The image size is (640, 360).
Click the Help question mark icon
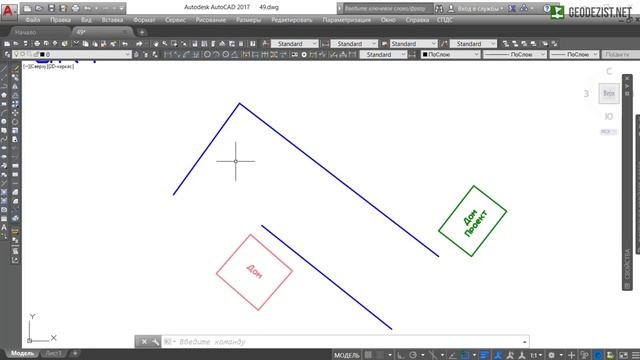[547, 8]
